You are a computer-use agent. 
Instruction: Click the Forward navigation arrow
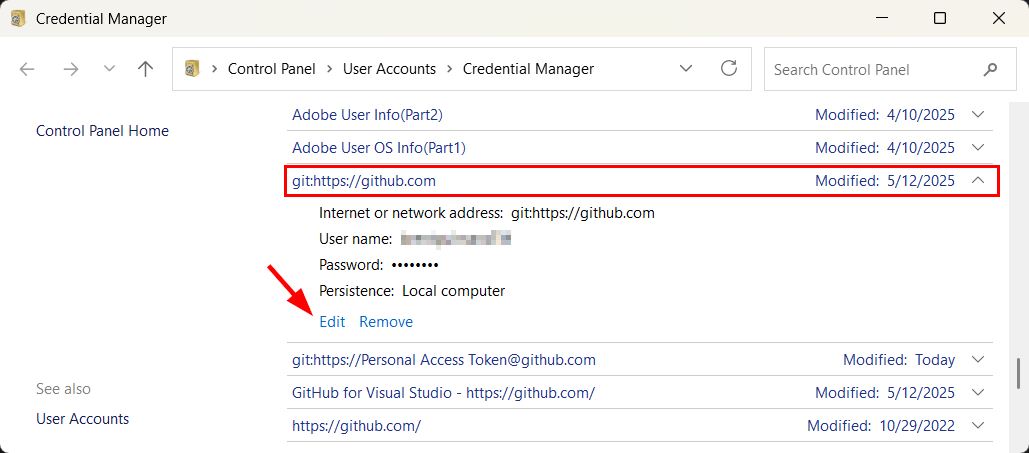(70, 69)
